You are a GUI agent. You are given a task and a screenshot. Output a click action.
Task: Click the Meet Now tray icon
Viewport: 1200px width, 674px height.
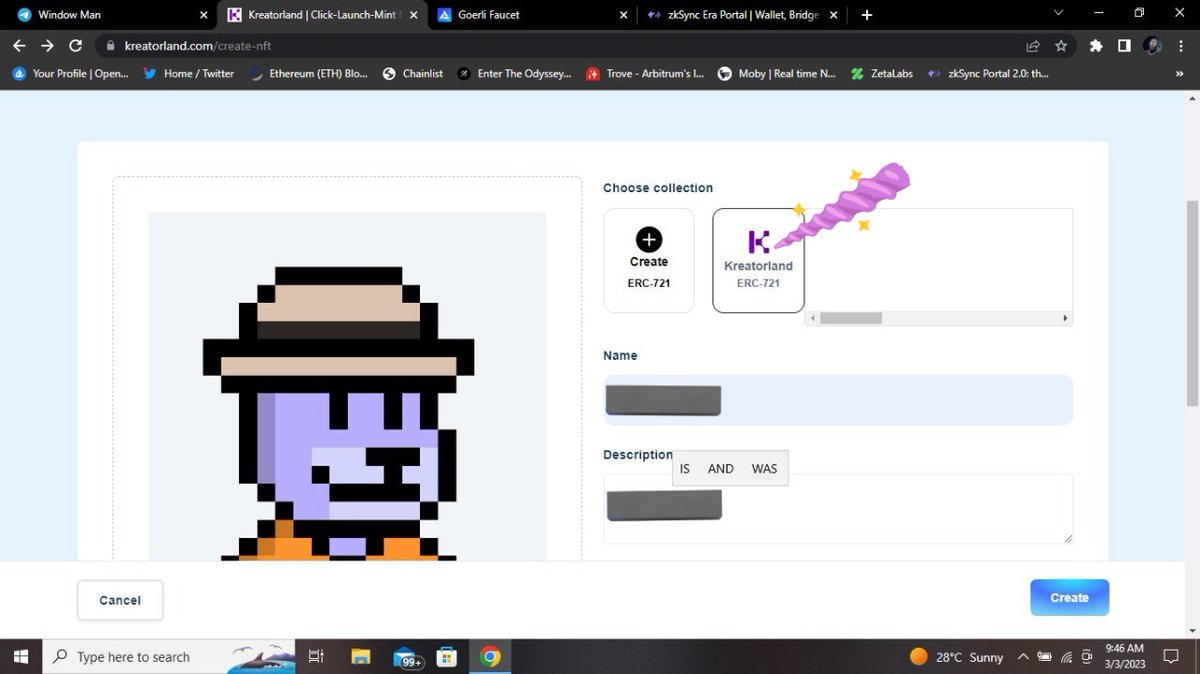(1088, 657)
